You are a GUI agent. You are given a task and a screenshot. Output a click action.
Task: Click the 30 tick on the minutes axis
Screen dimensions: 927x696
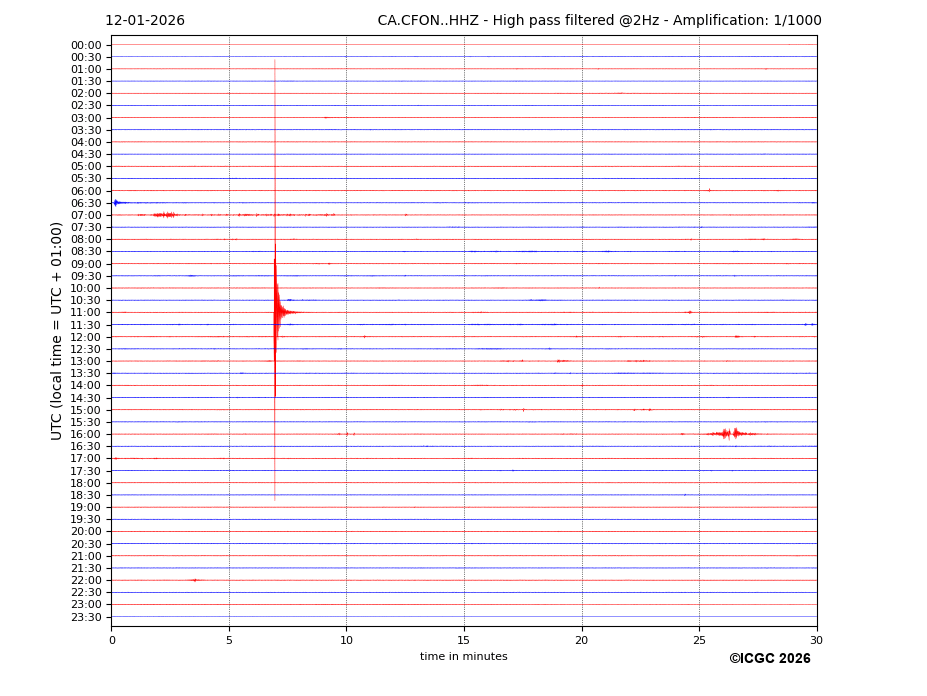pos(816,640)
